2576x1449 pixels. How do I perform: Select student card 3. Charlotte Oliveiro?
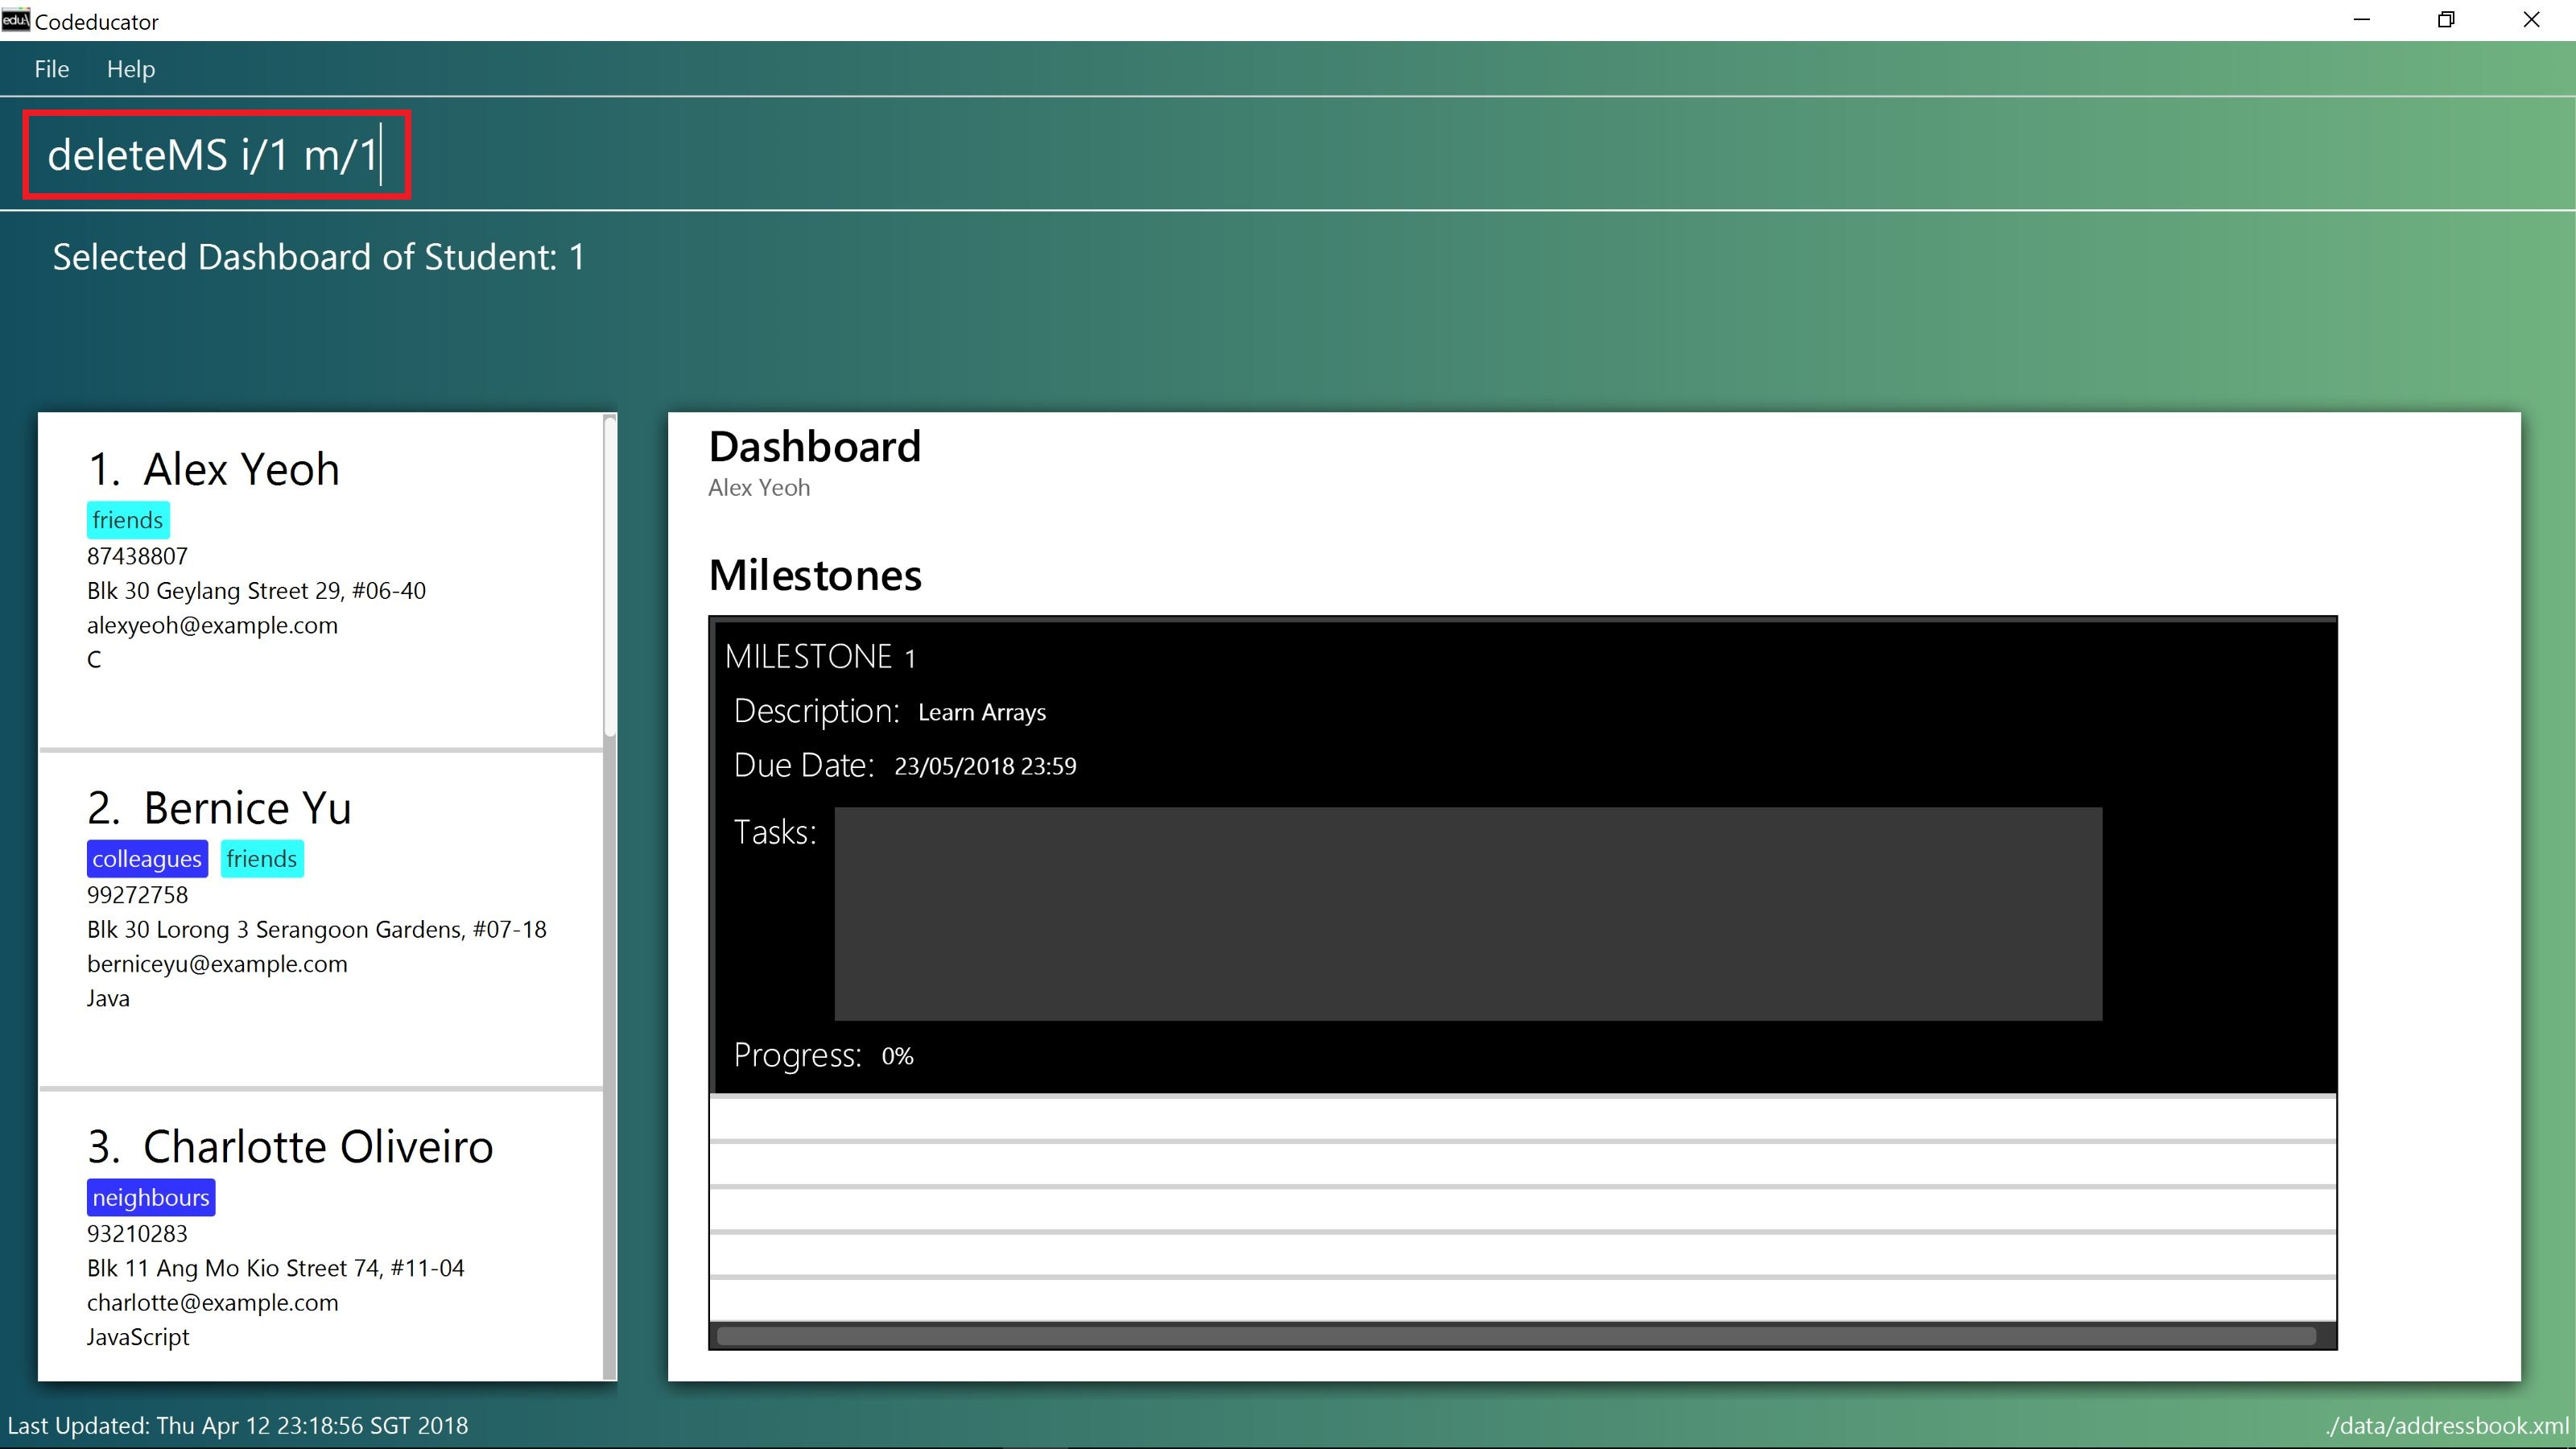321,1237
